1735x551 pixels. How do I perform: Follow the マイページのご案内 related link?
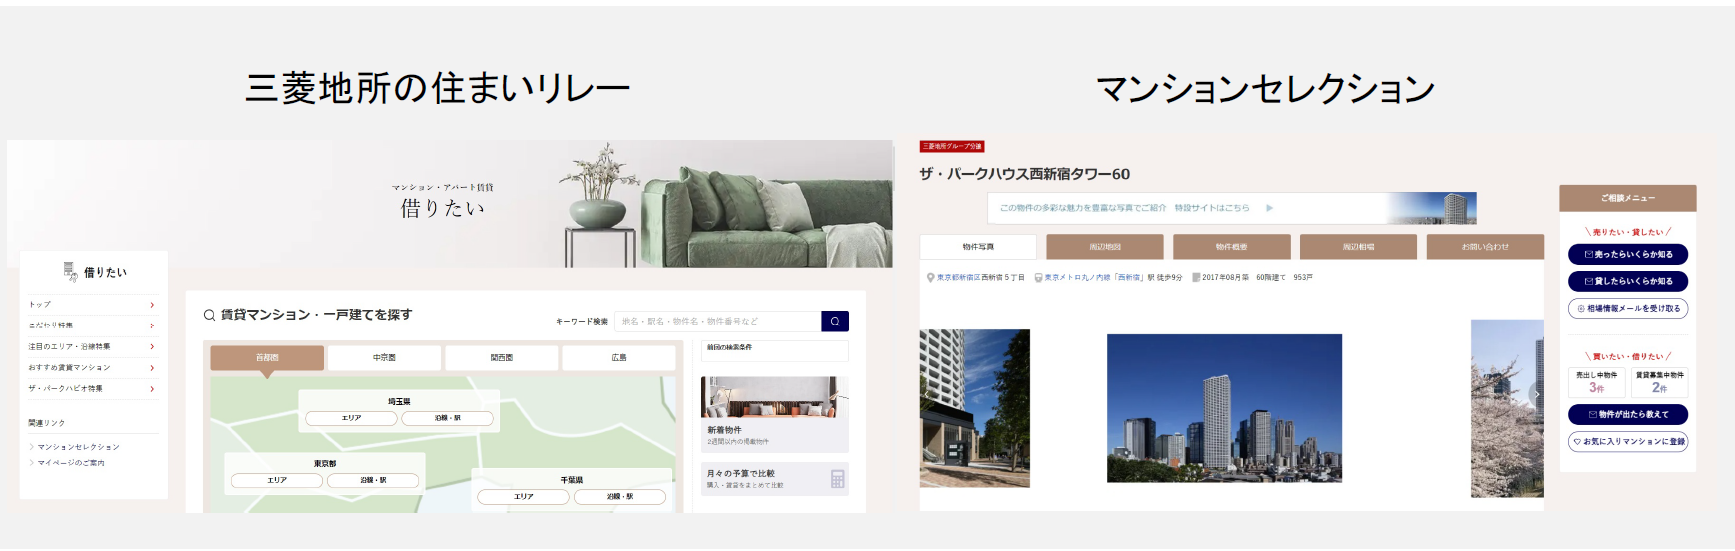click(x=71, y=463)
